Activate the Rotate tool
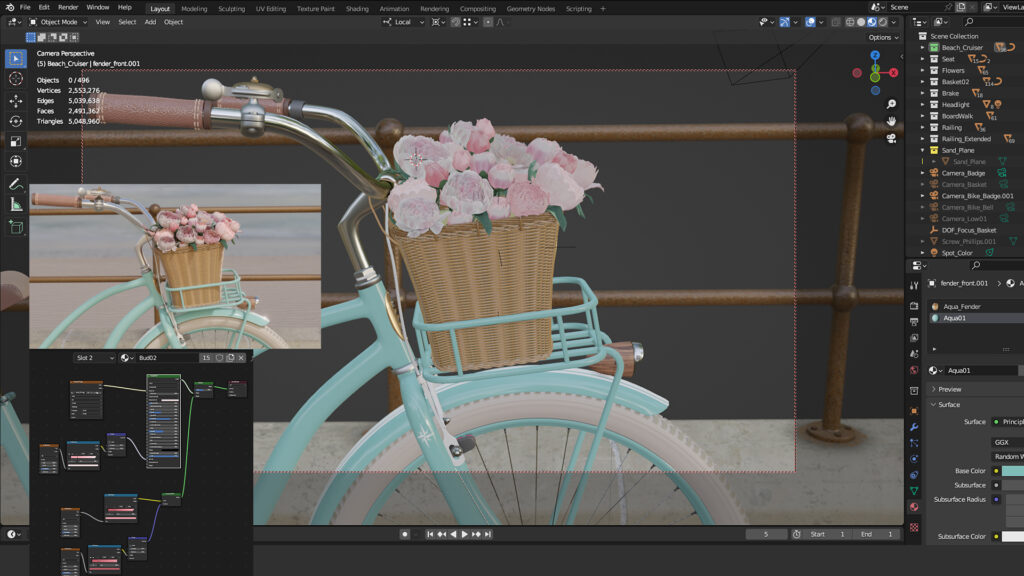Screen dimensions: 1024x576 16,121
